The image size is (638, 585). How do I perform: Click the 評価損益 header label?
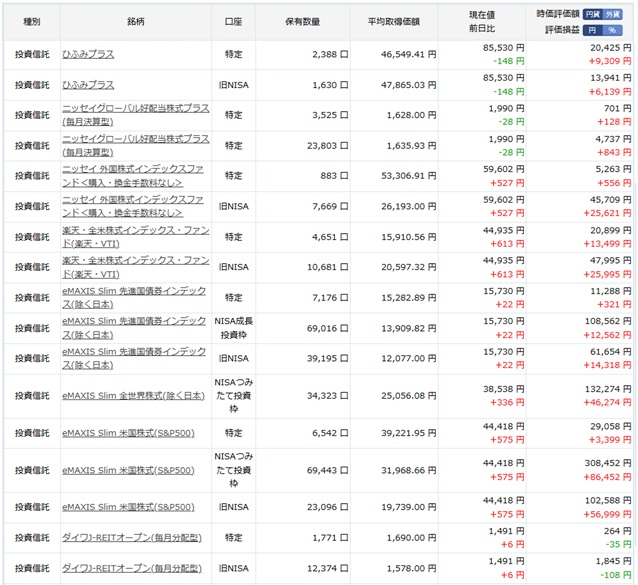pos(562,30)
